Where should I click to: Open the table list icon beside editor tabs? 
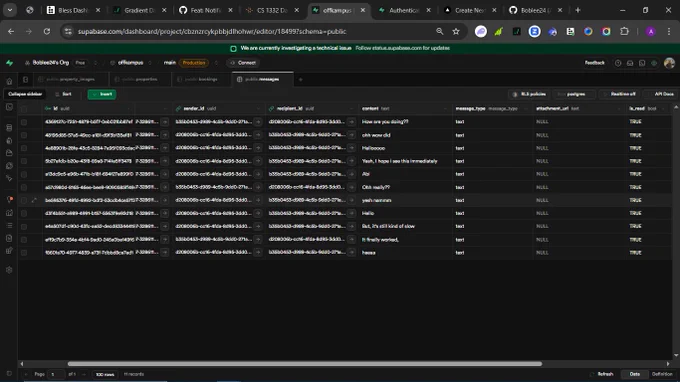pyautogui.click(x=25, y=80)
